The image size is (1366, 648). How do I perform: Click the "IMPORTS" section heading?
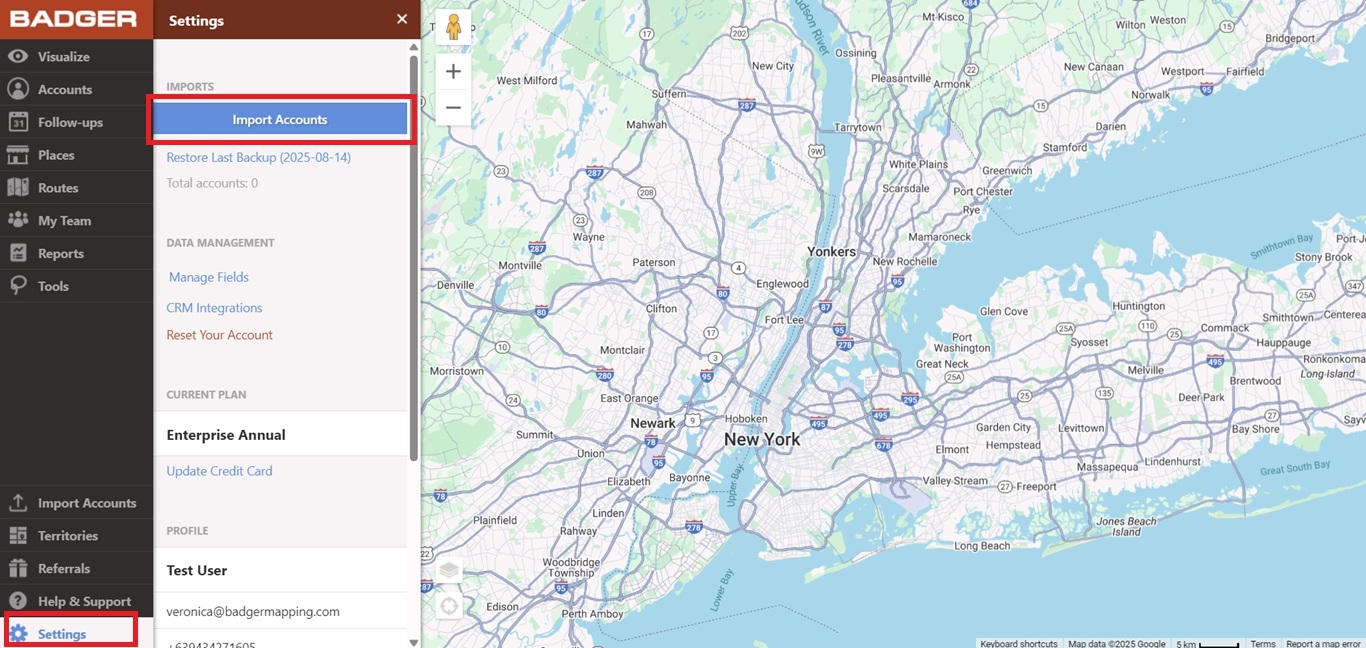(x=190, y=87)
